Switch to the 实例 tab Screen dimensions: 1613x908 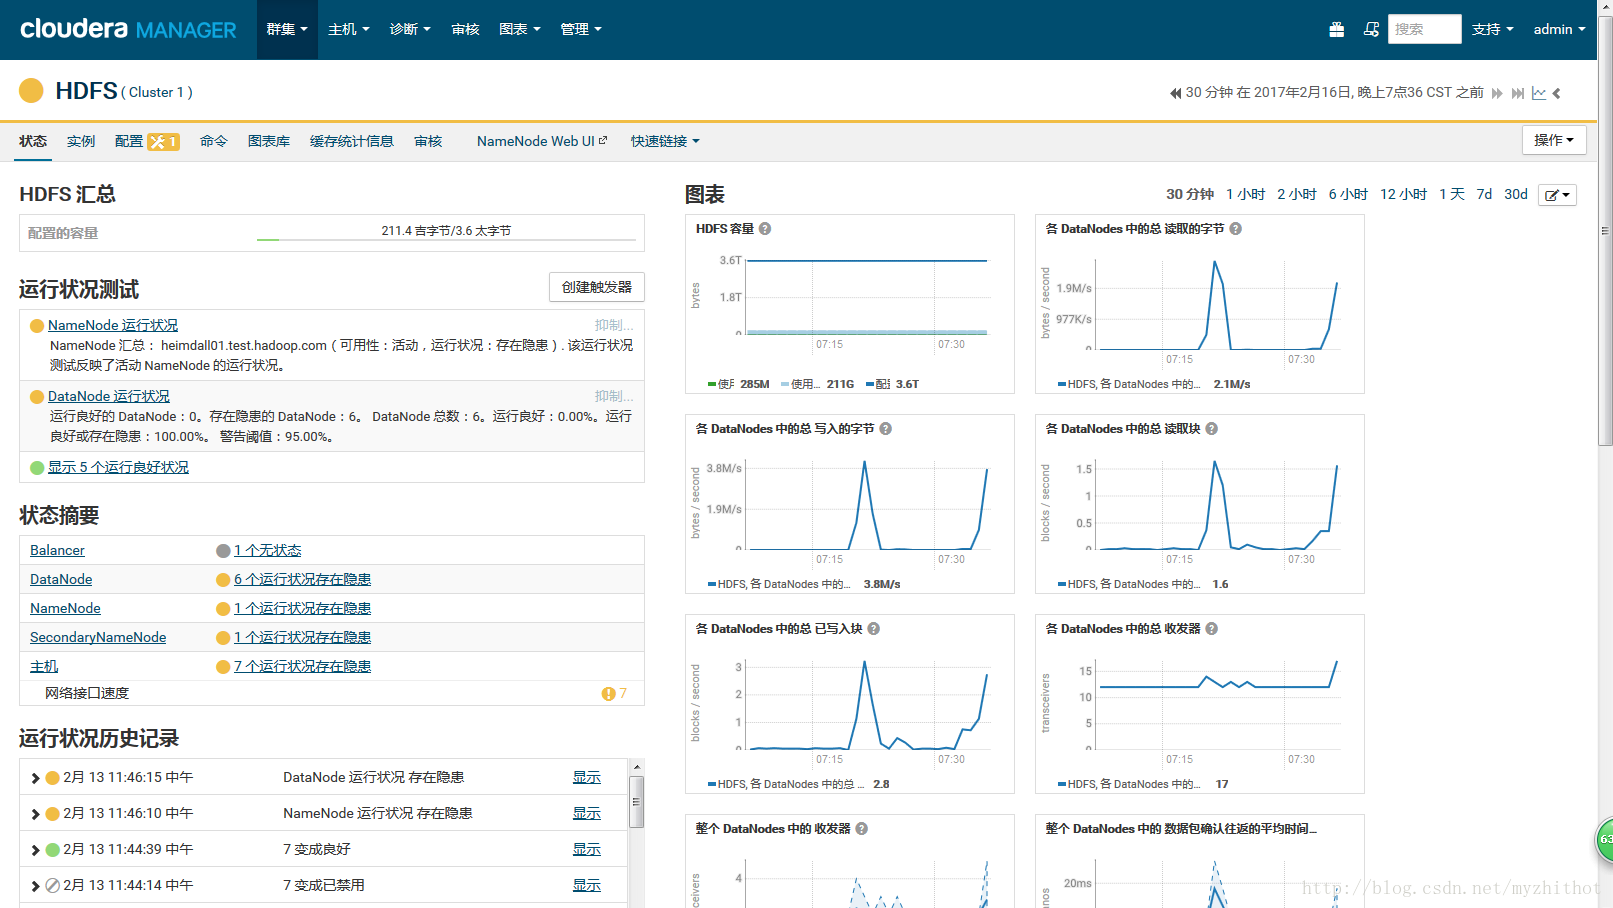pyautogui.click(x=81, y=142)
